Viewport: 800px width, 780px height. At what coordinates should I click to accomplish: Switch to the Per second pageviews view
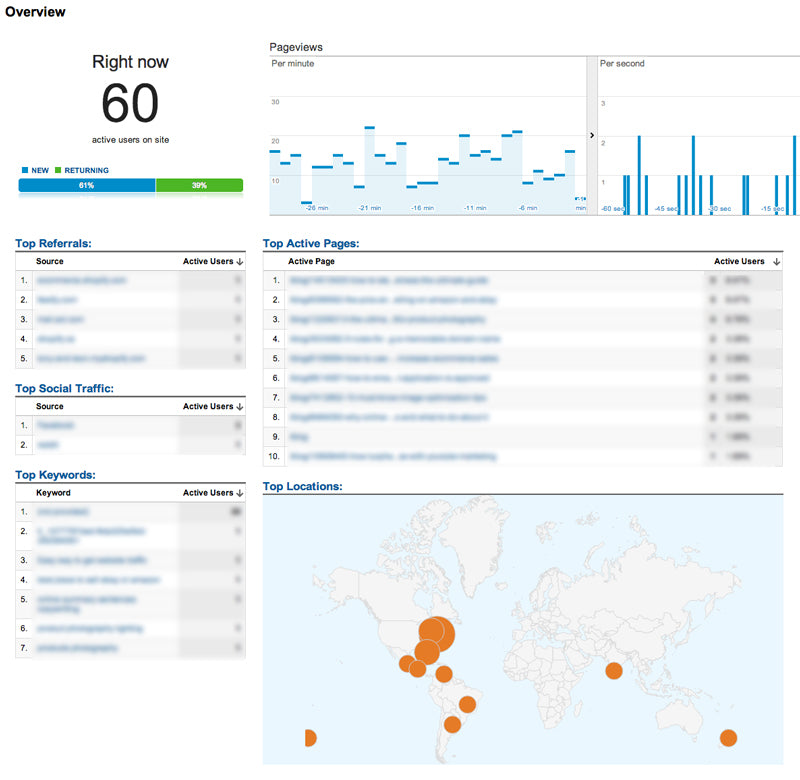tap(622, 63)
